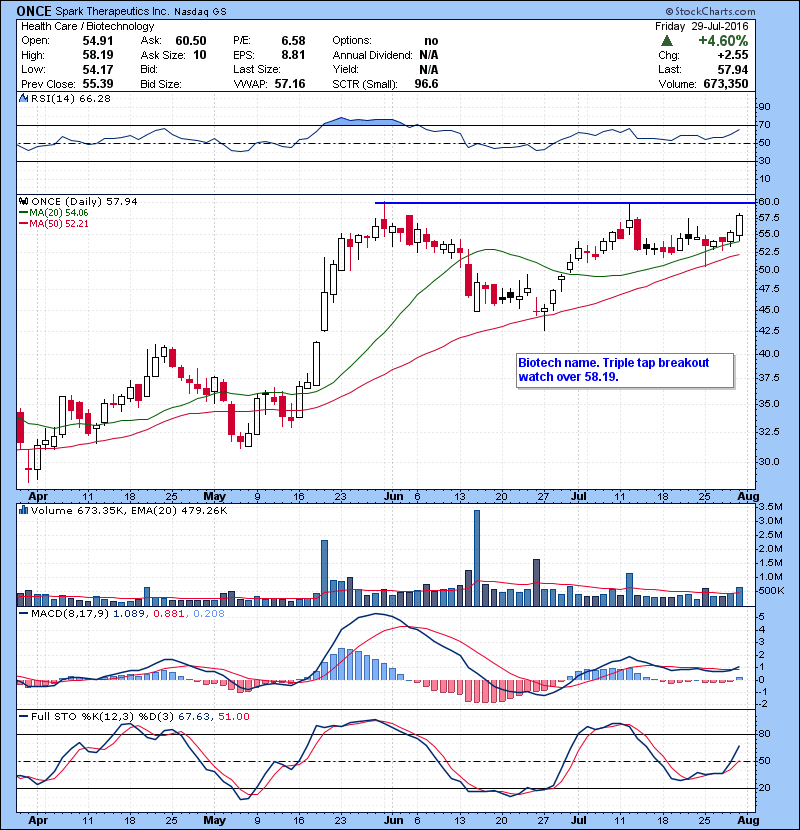Click the tallest volume bar in mid-June
Viewport: 800px width, 830px height.
tap(477, 558)
